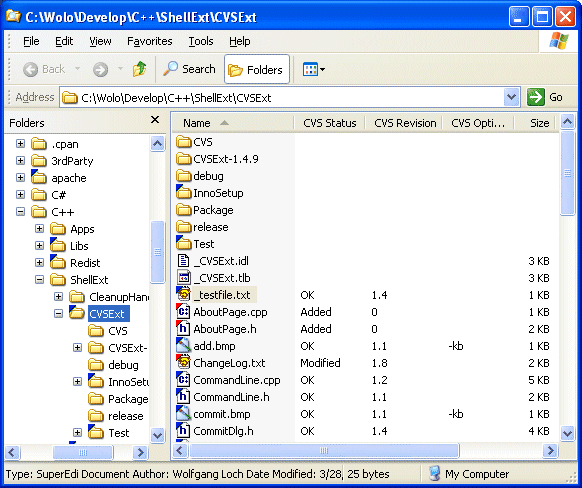
Task: Select the CVSExt-1.4.9 folder icon
Action: (183, 158)
